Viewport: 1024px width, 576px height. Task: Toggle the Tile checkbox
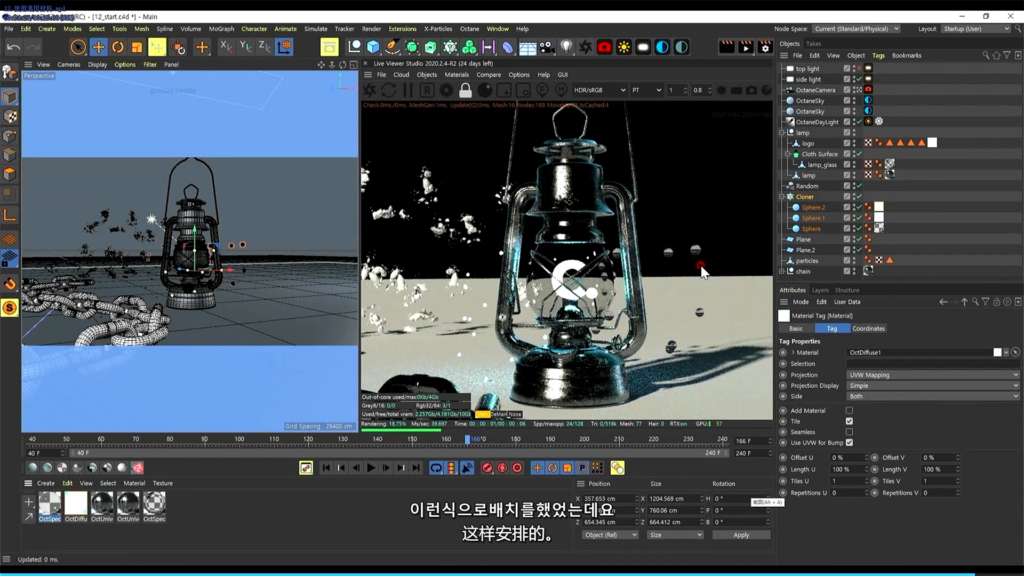(849, 421)
